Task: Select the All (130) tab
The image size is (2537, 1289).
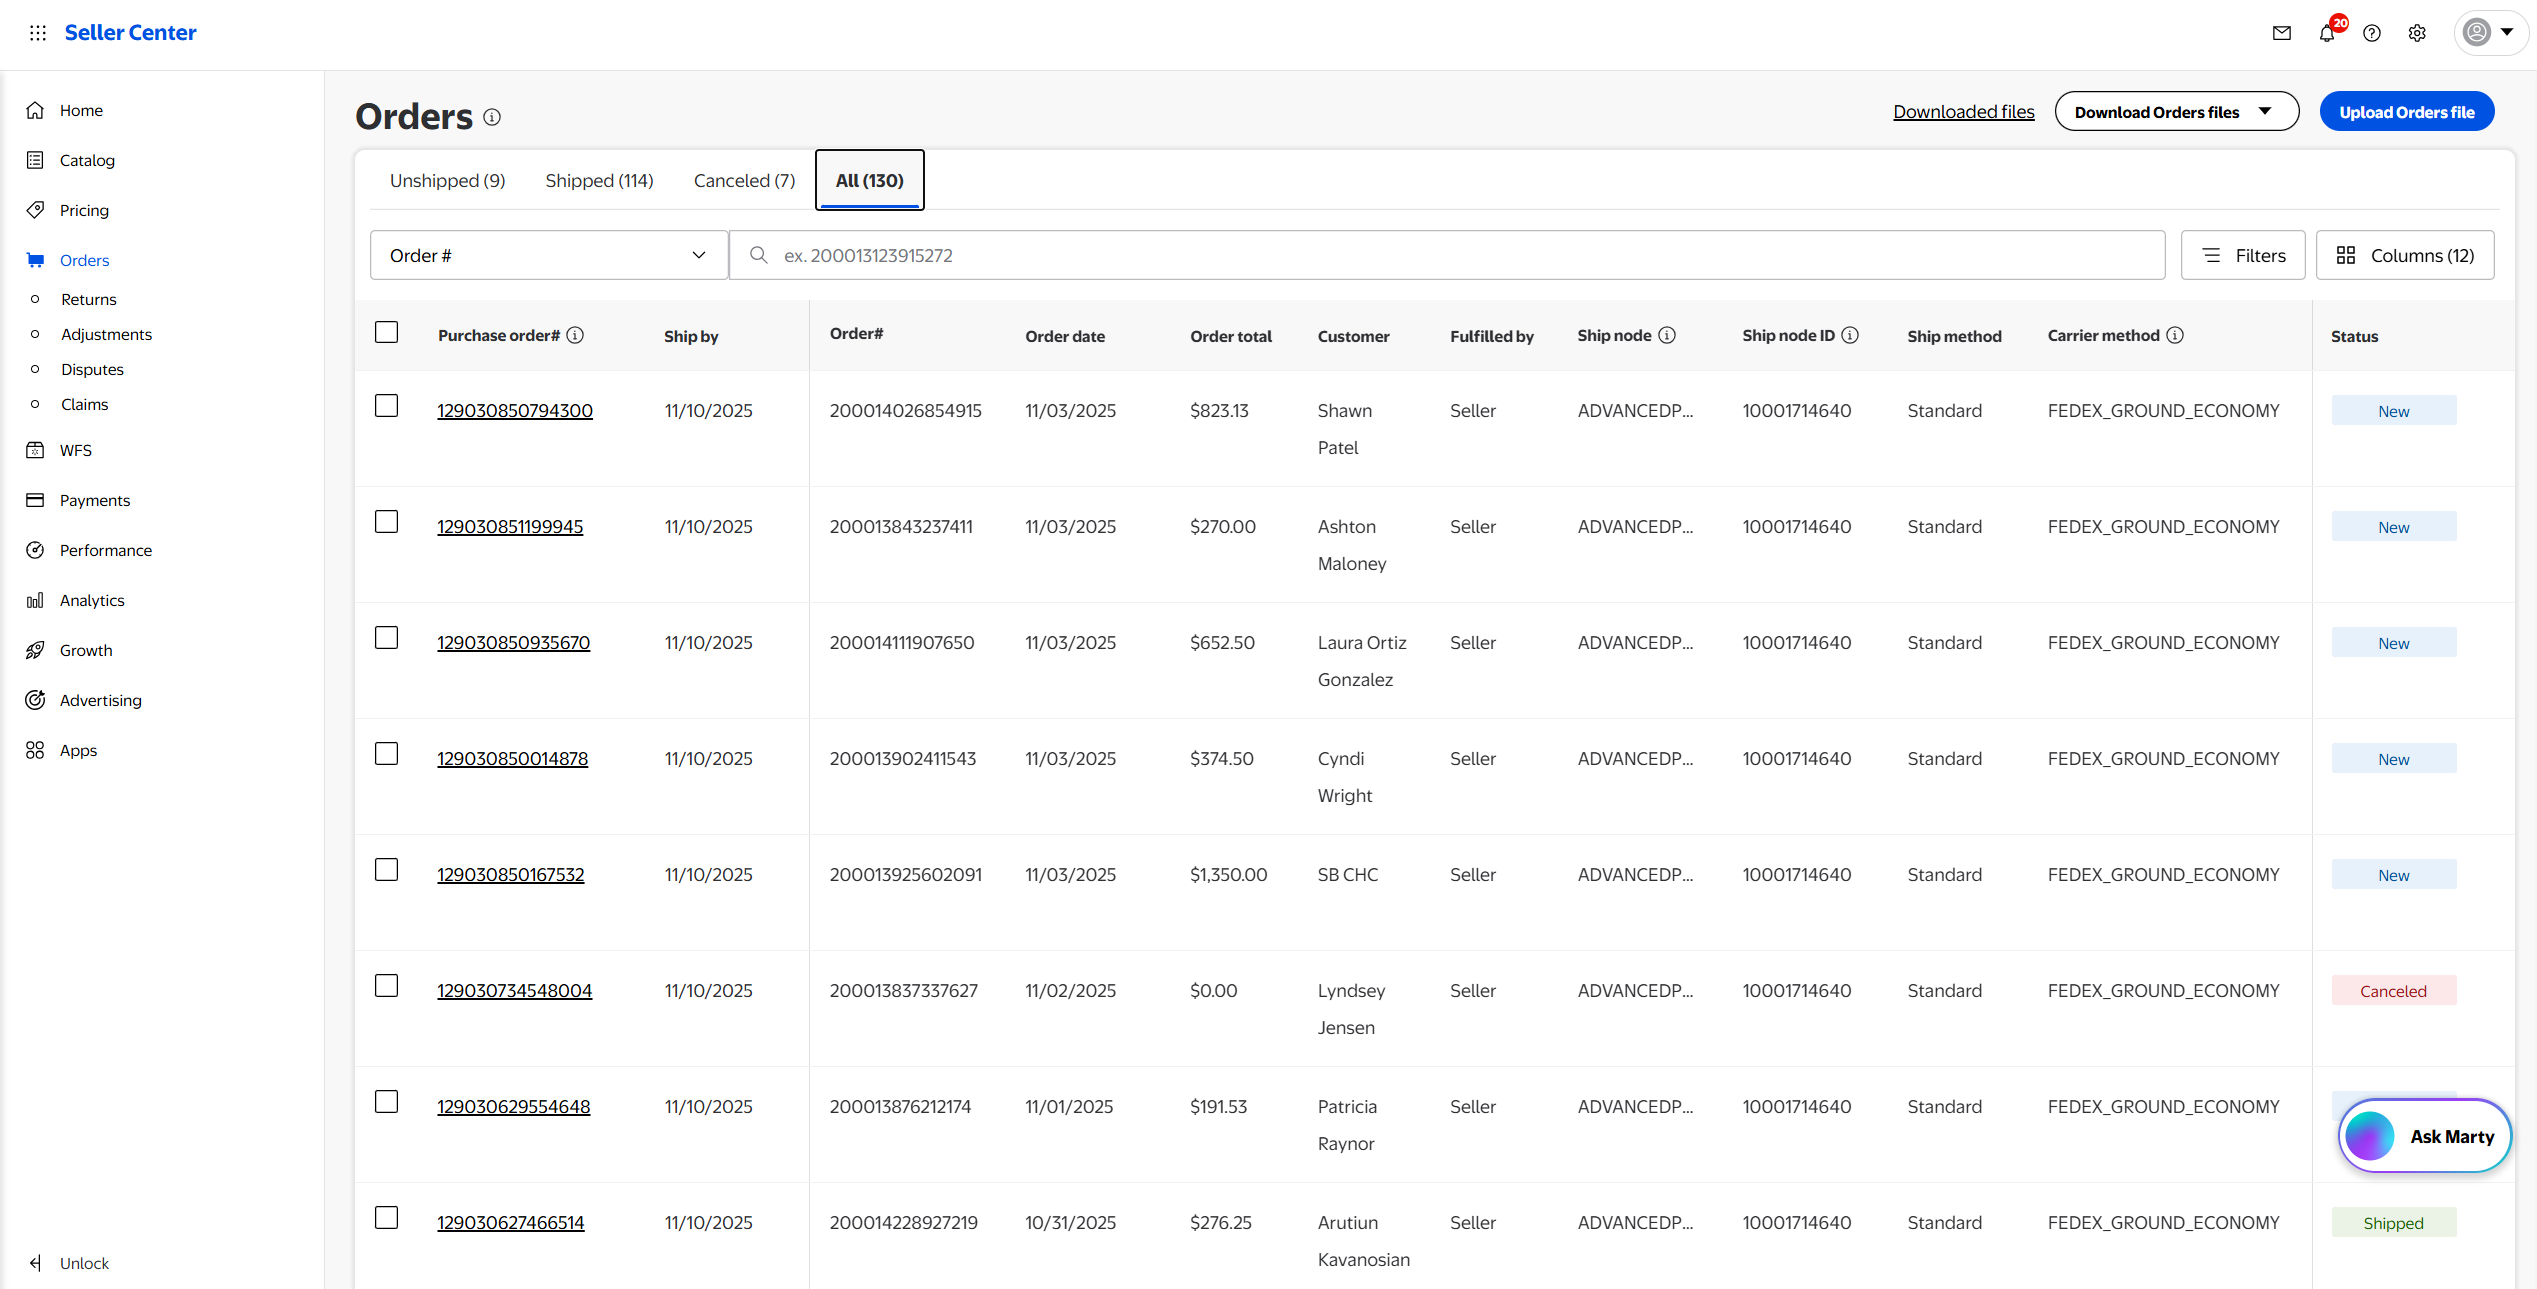Action: click(x=870, y=181)
